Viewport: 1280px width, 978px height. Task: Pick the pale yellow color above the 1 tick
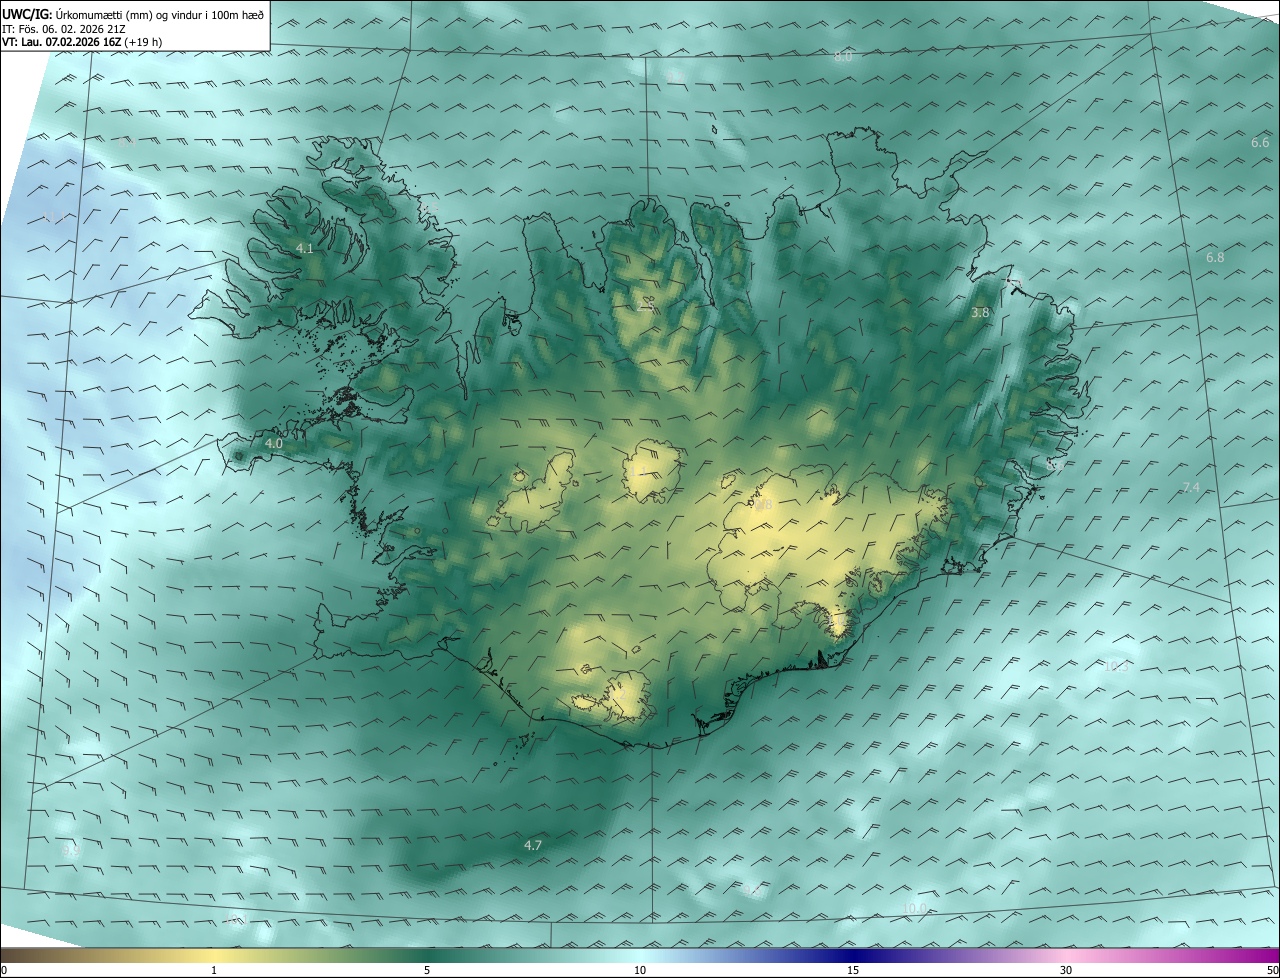pos(215,956)
